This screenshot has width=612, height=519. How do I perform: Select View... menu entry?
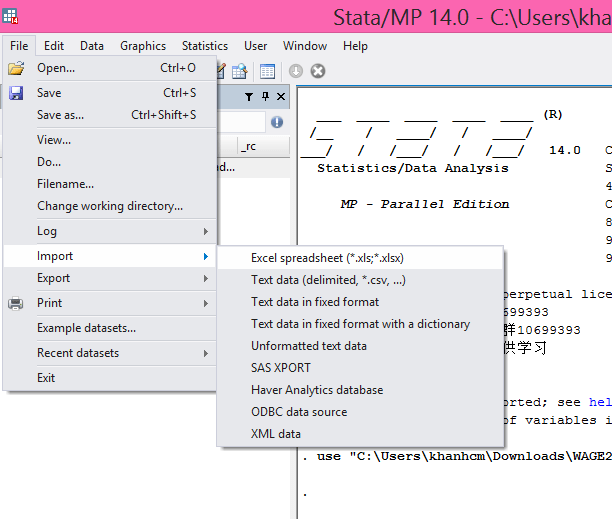point(110,140)
